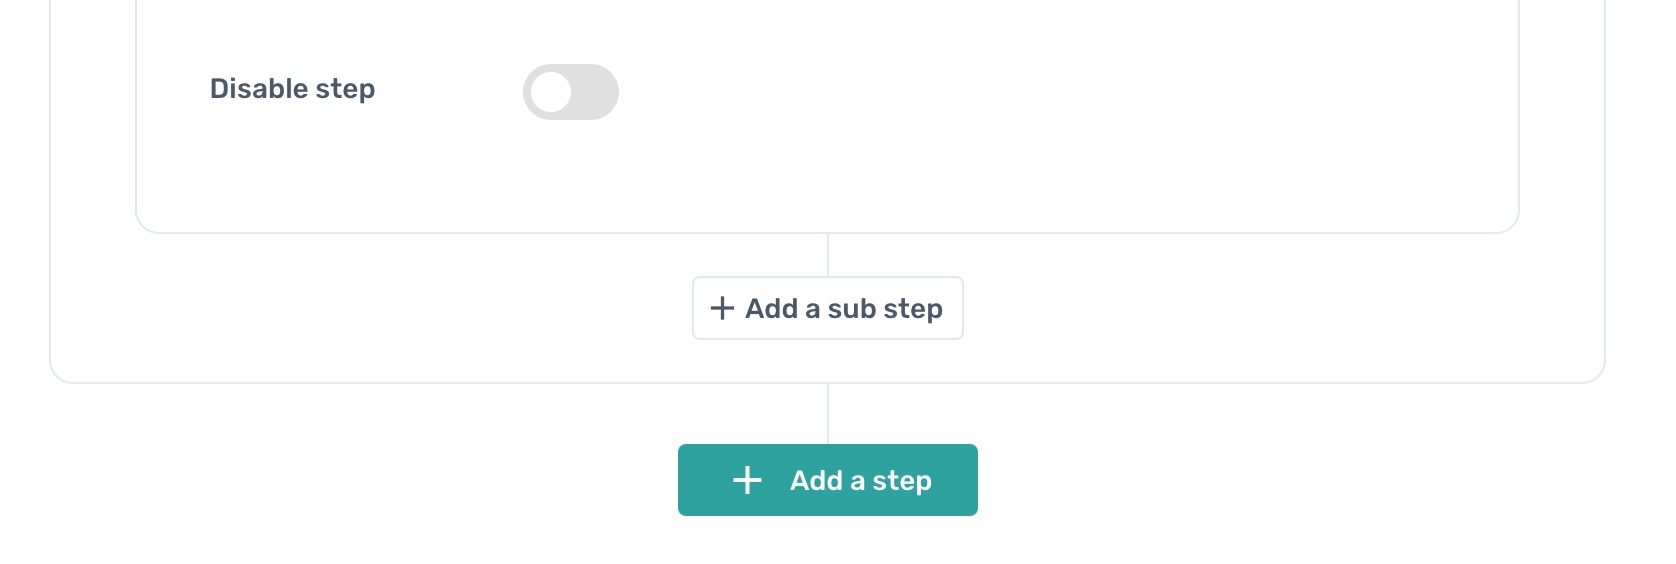Click the white plus icon on Add a step
The width and height of the screenshot is (1676, 564).
[x=747, y=480]
